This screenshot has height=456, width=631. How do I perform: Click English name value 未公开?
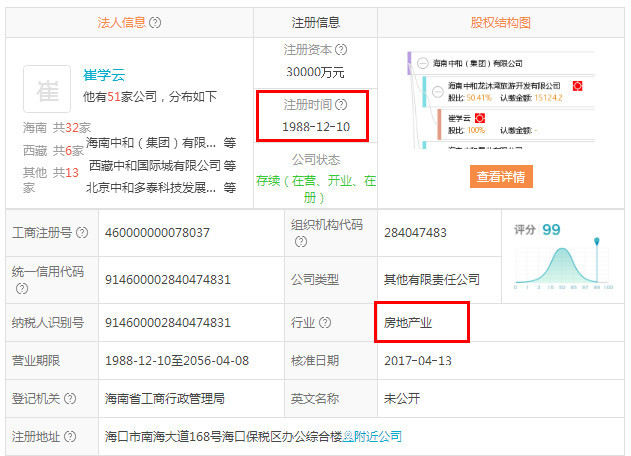(x=402, y=398)
